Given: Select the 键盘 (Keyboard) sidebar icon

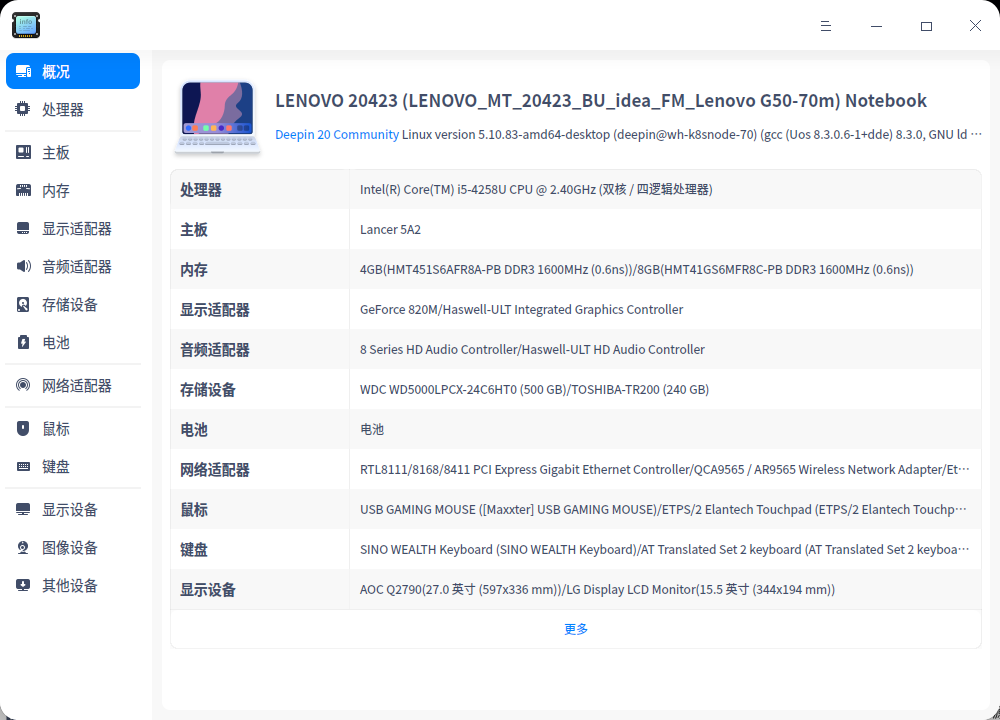Looking at the screenshot, I should (22, 466).
